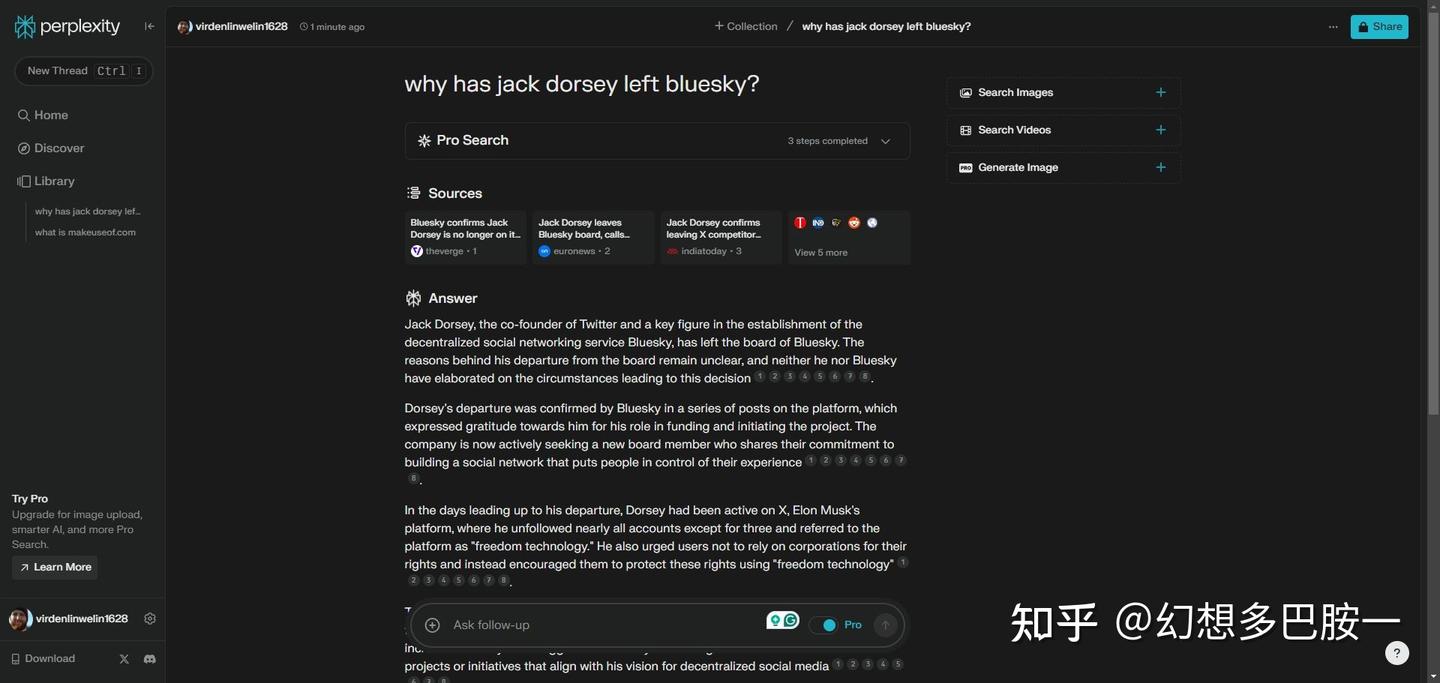The height and width of the screenshot is (683, 1440).
Task: Click the Ask follow-up input field
Action: [x=600, y=625]
